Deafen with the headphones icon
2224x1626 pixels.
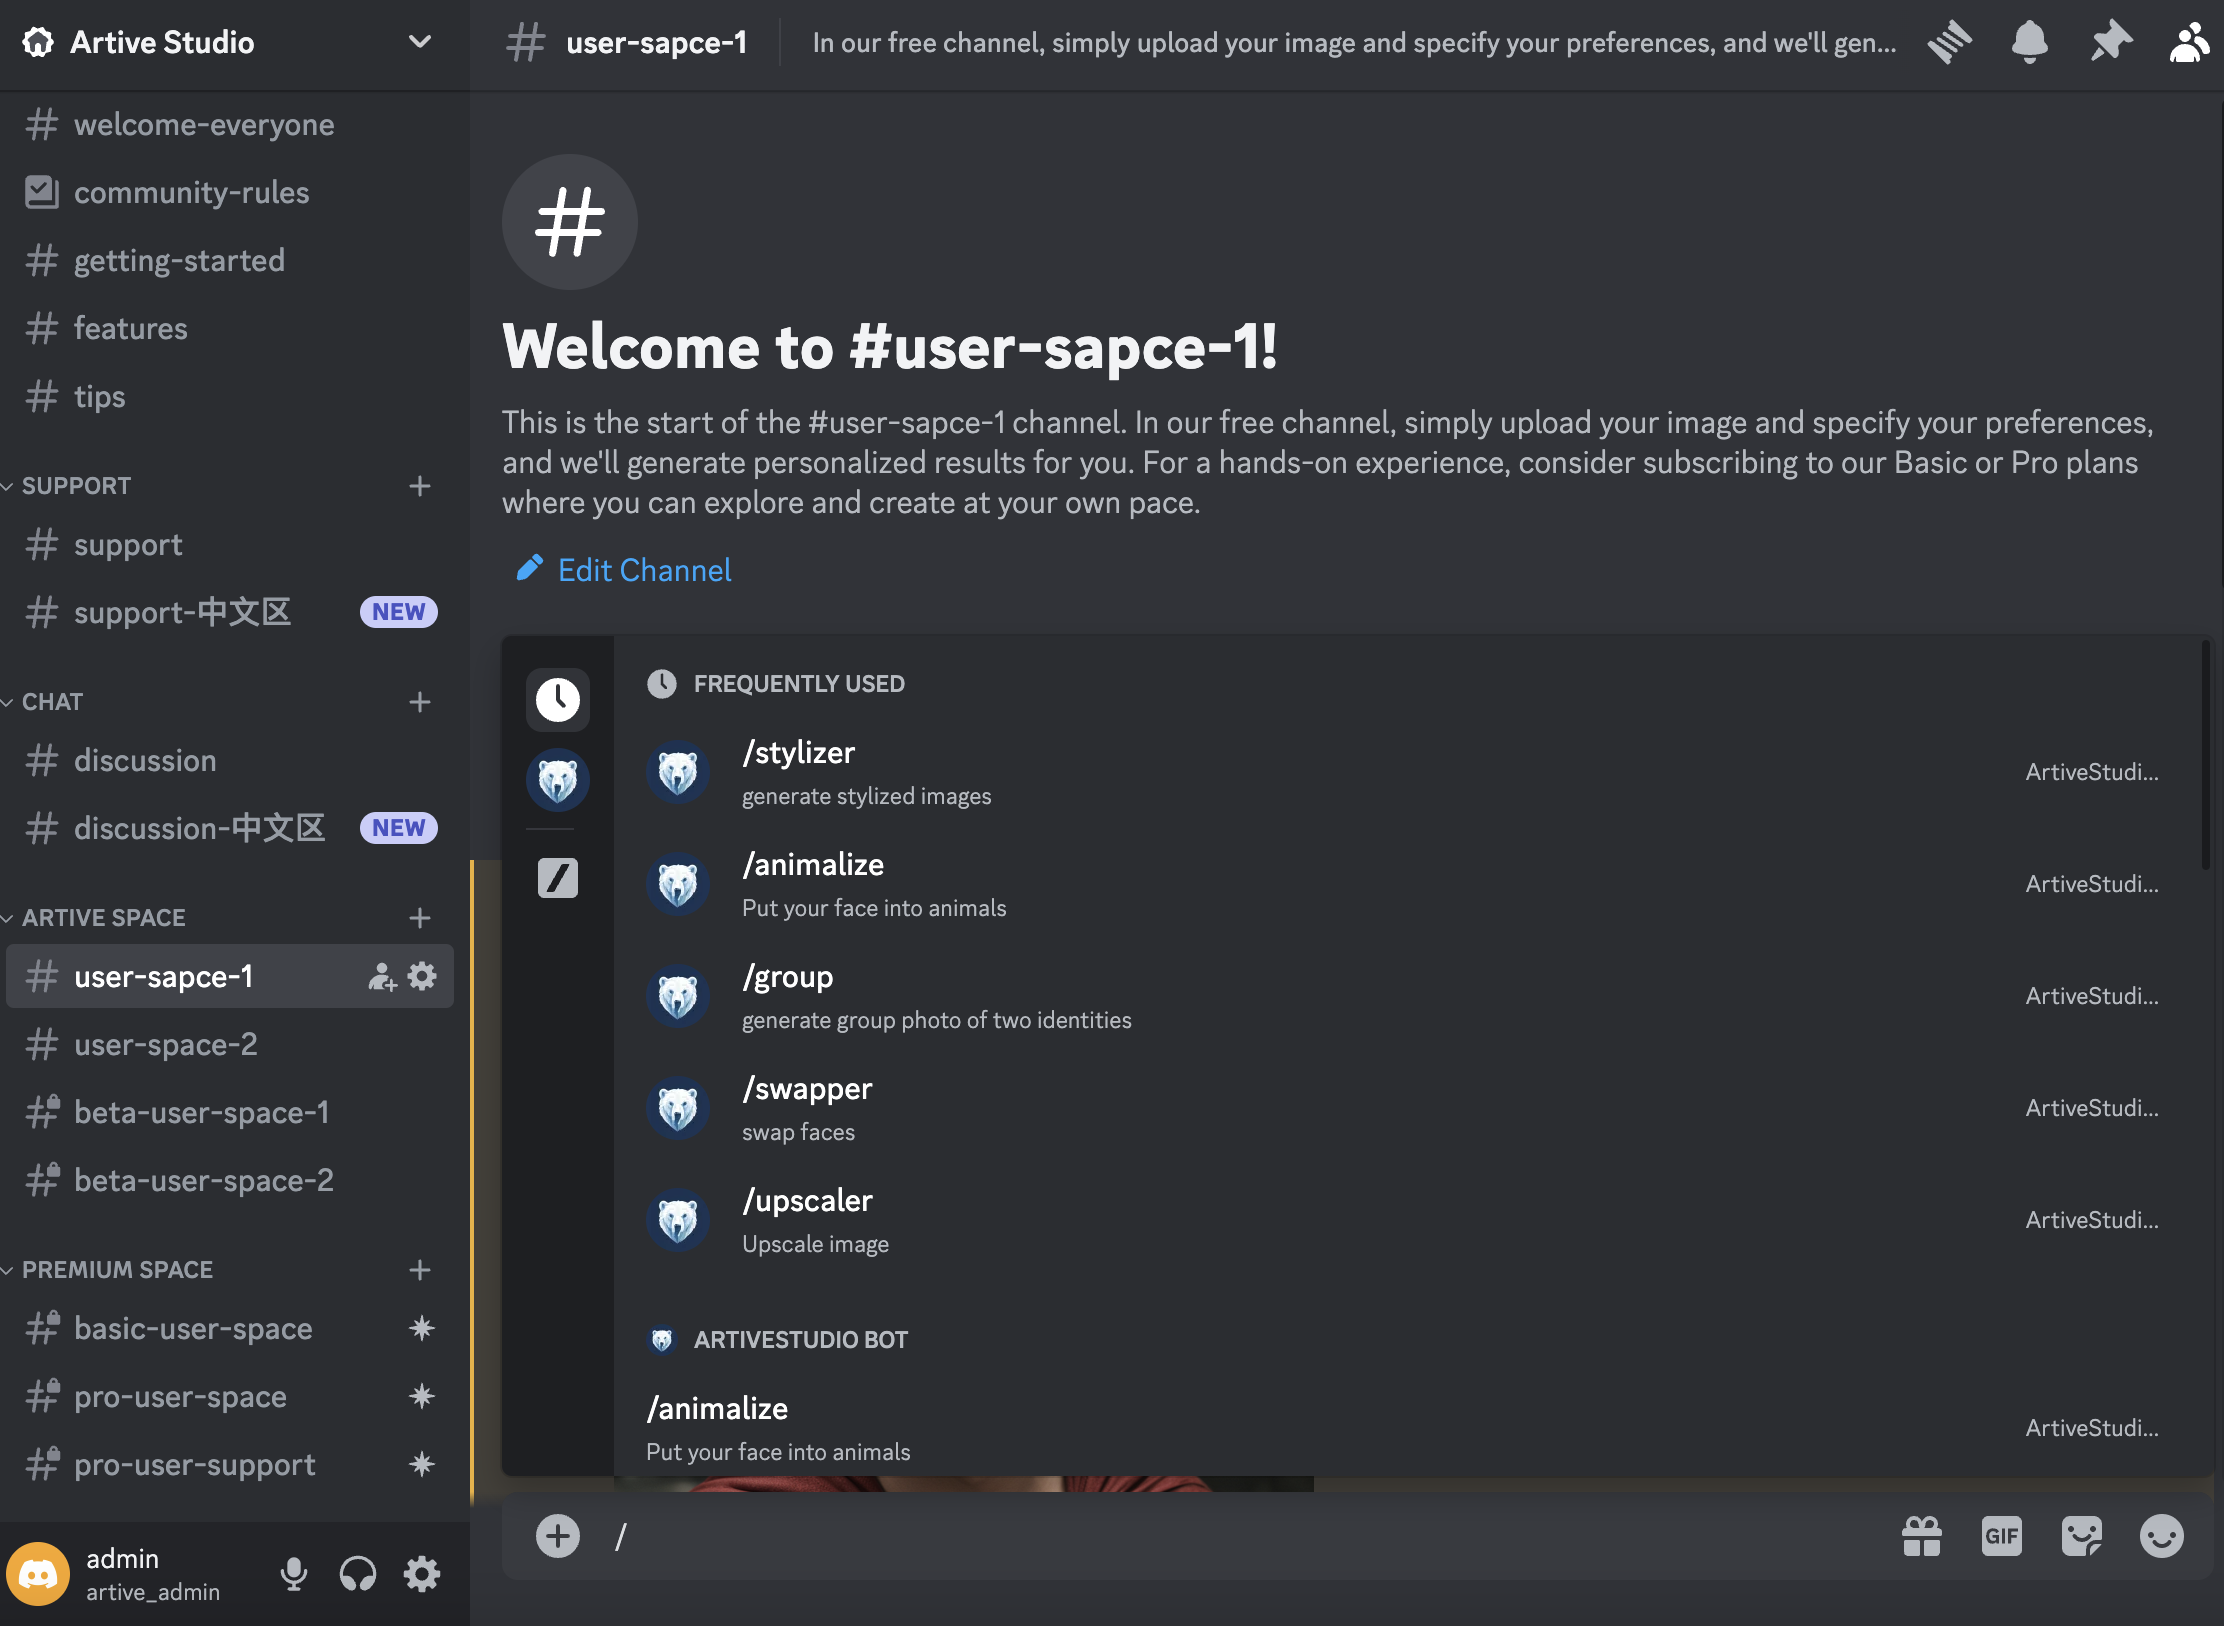pyautogui.click(x=358, y=1574)
